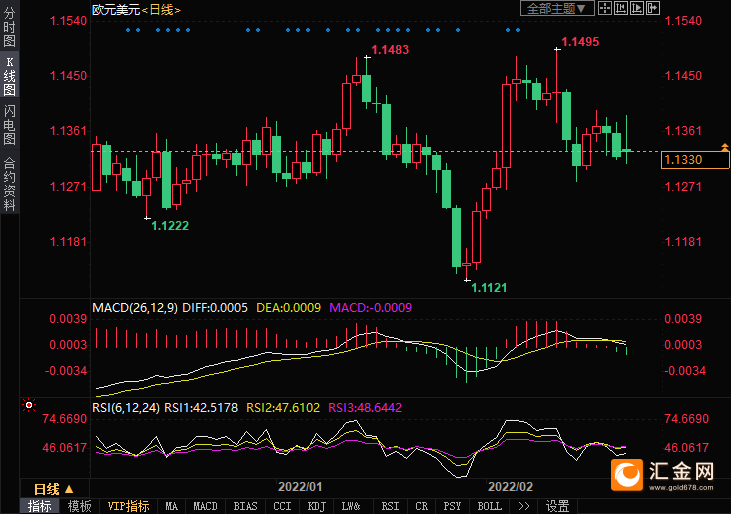Click the exit arrow icon at top right
731x514 pixels.
coord(653,8)
